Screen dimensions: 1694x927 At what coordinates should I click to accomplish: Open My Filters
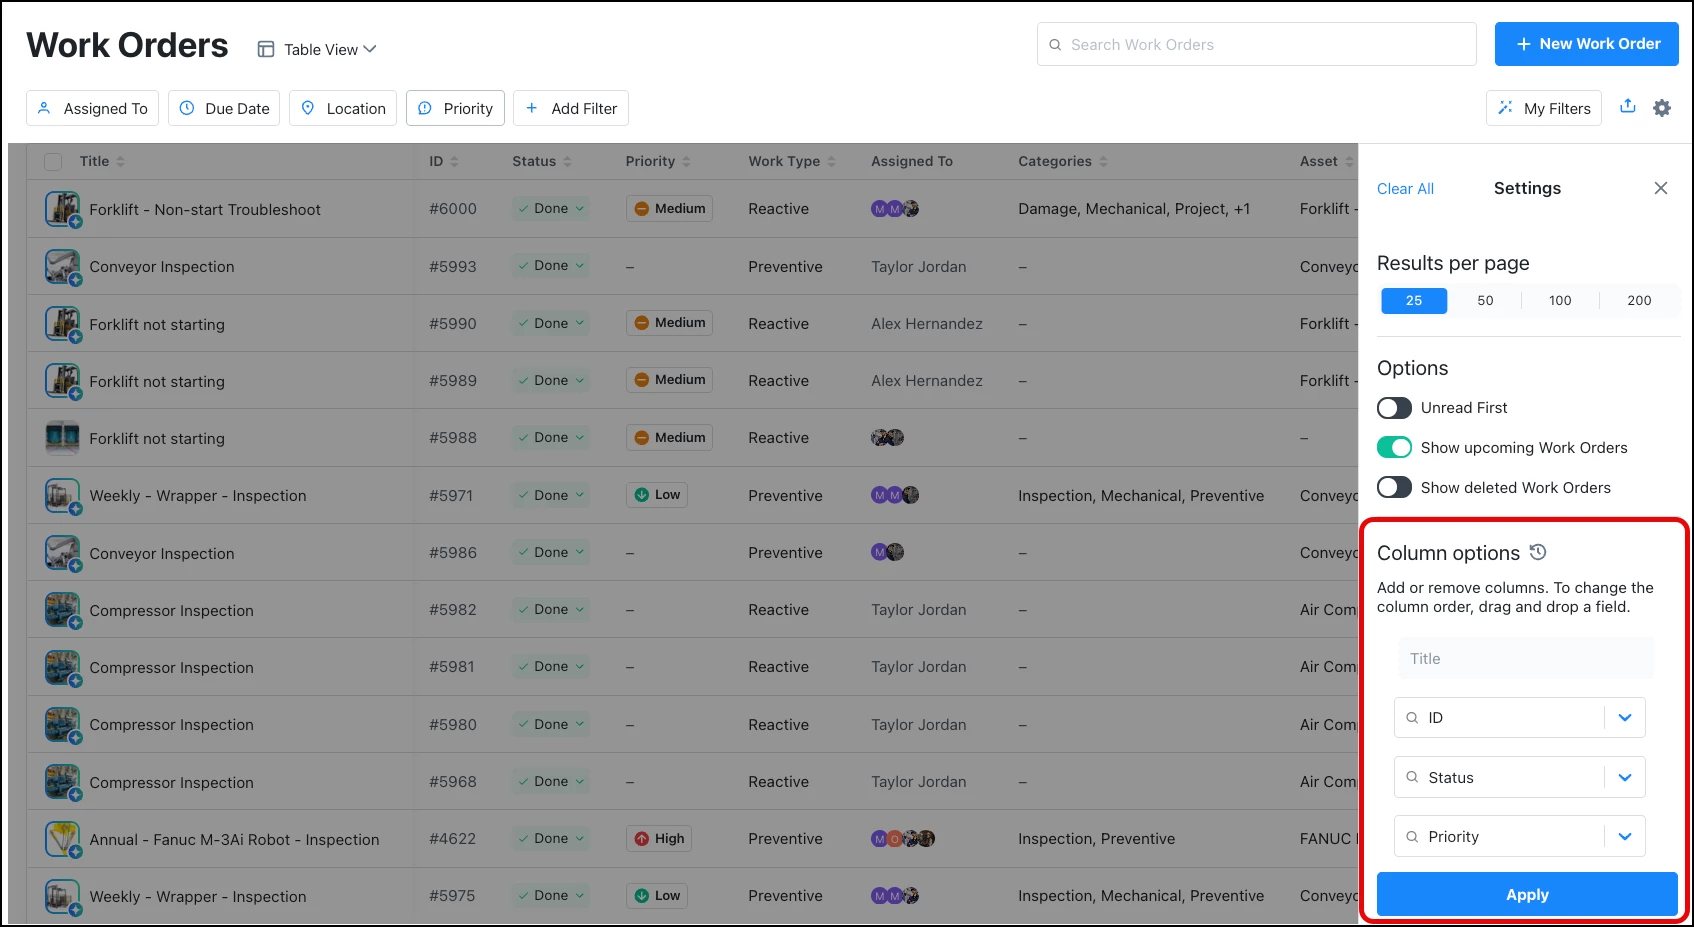point(1544,108)
